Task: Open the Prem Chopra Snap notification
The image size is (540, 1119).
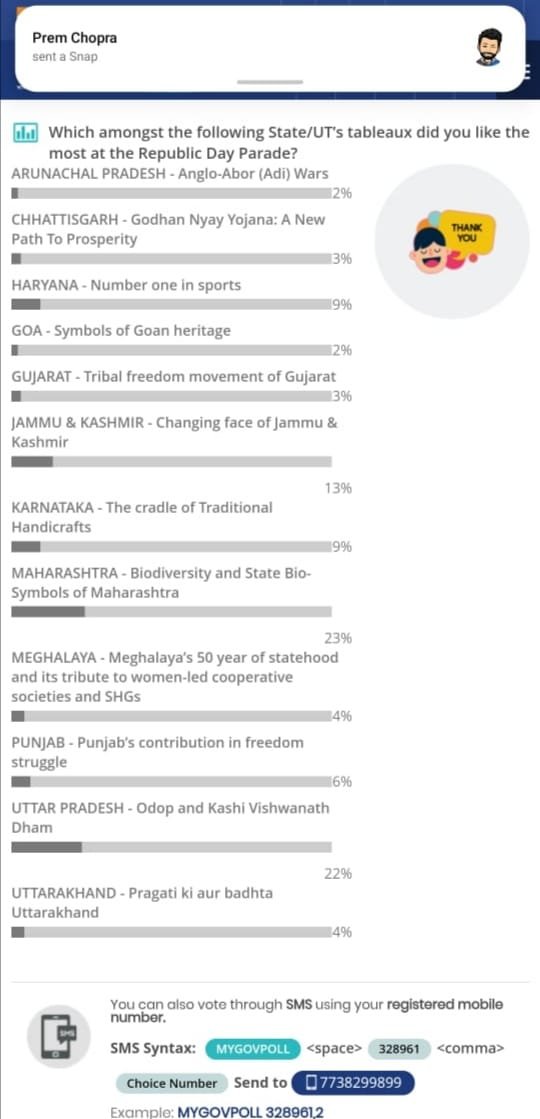Action: click(270, 48)
